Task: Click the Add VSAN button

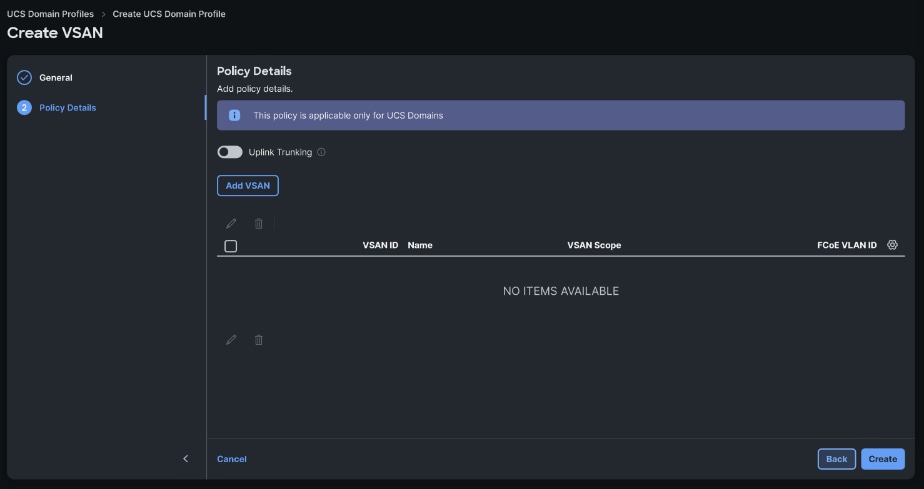Action: pos(248,186)
